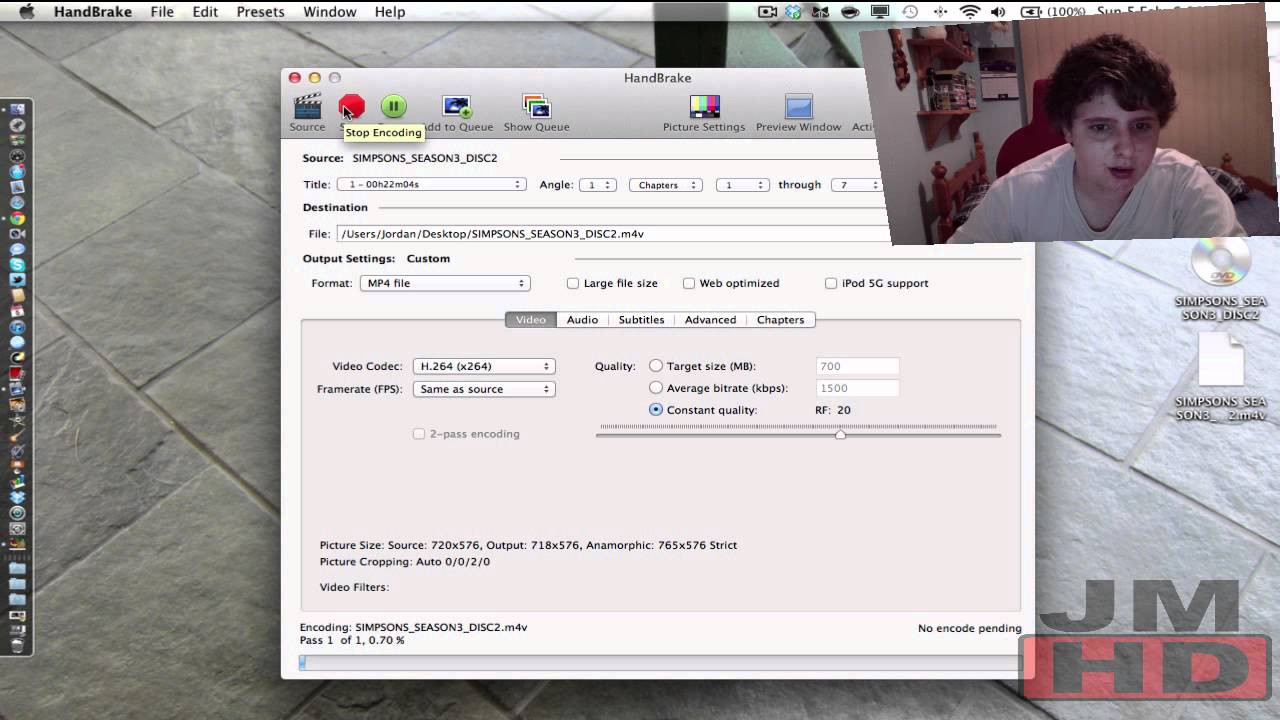Select the Target size (MB) radio button

tap(656, 366)
